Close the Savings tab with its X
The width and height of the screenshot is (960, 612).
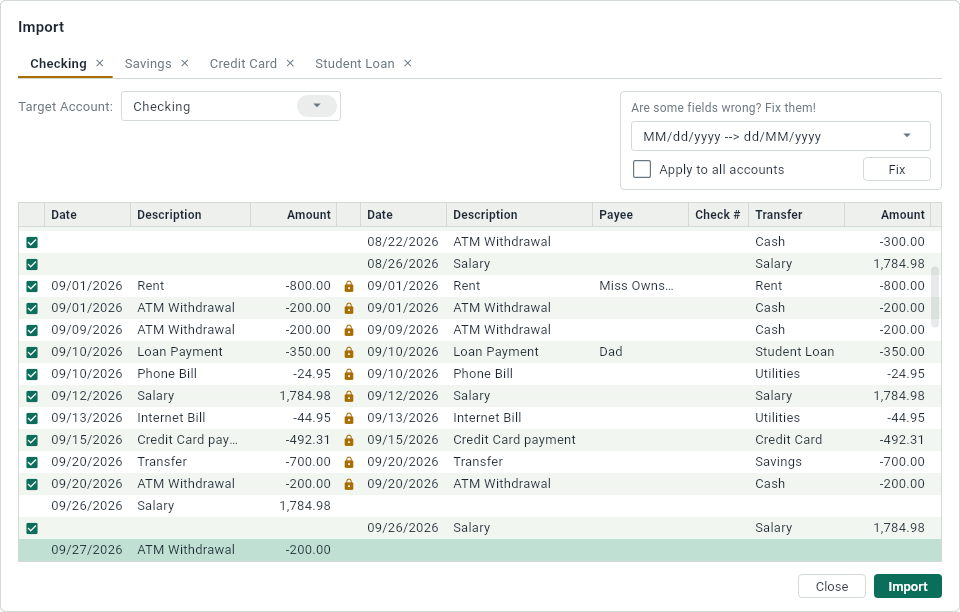click(185, 63)
